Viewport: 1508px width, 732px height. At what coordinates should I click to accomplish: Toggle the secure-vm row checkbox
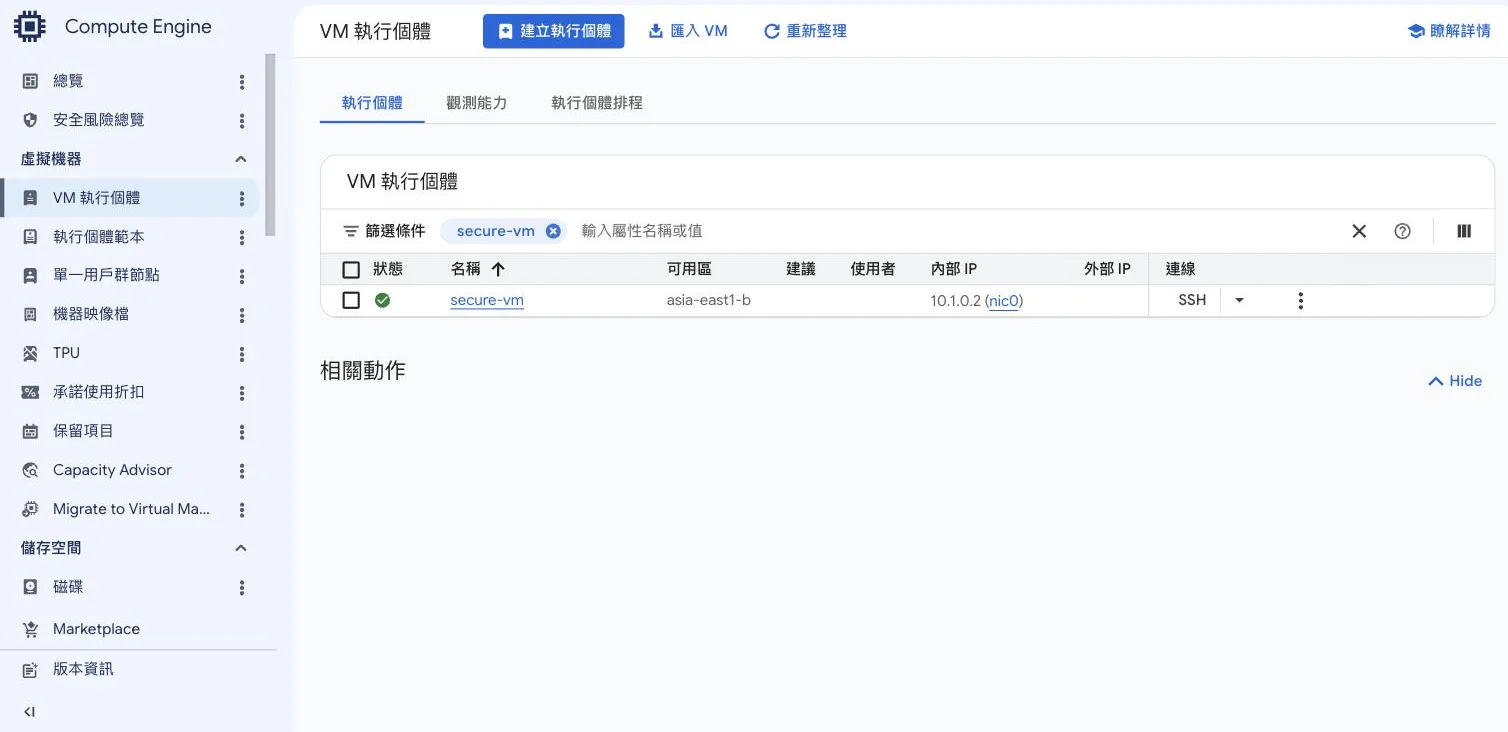point(351,300)
